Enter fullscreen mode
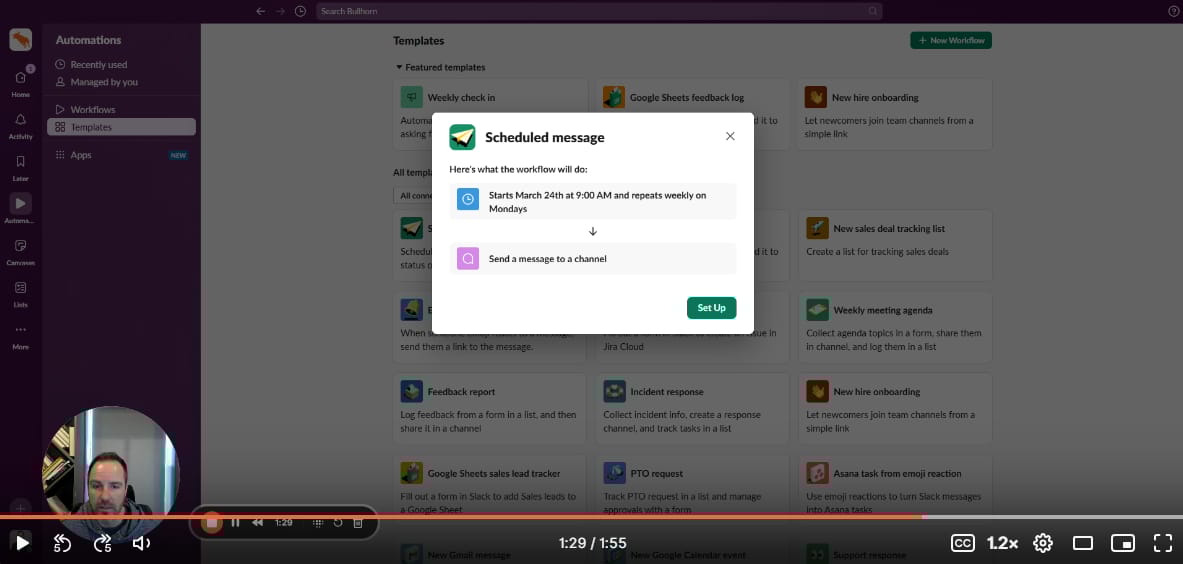 coord(1163,543)
